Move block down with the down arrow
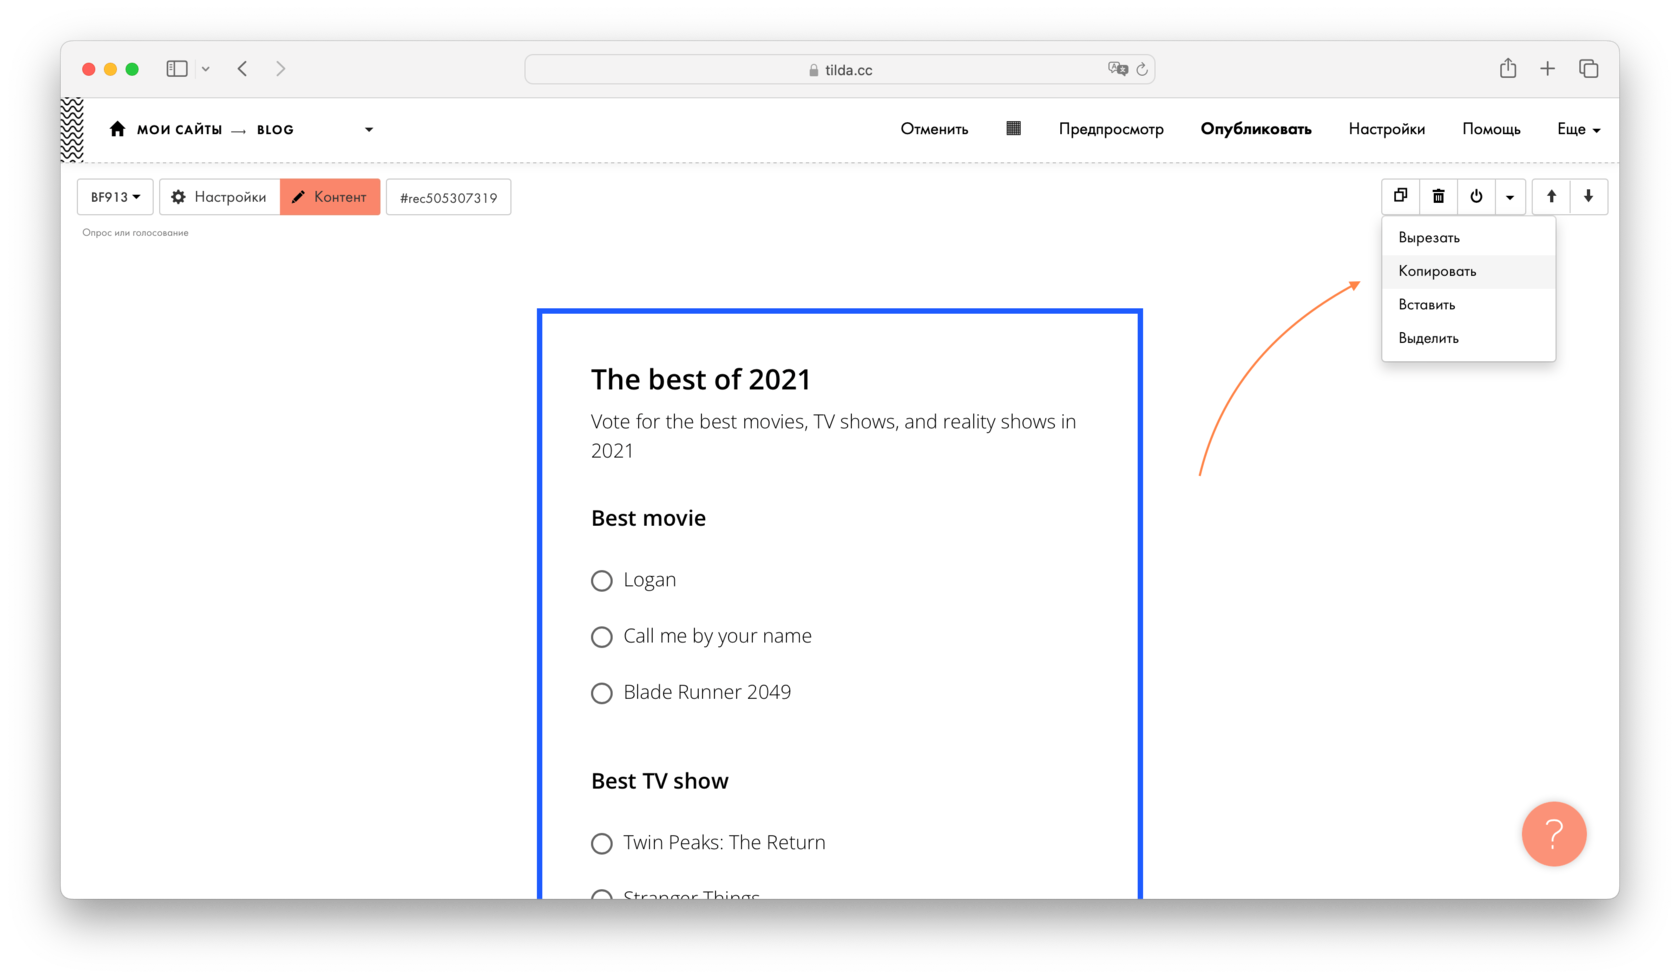The height and width of the screenshot is (979, 1680). 1588,196
